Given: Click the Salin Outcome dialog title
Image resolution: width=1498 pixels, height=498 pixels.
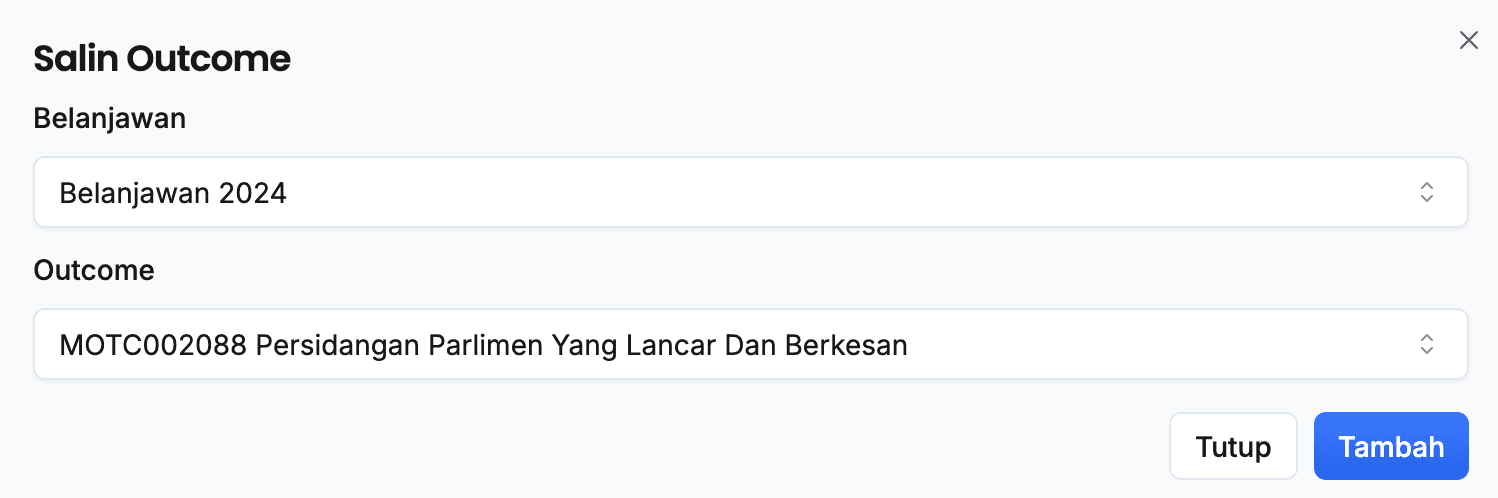Looking at the screenshot, I should 162,59.
